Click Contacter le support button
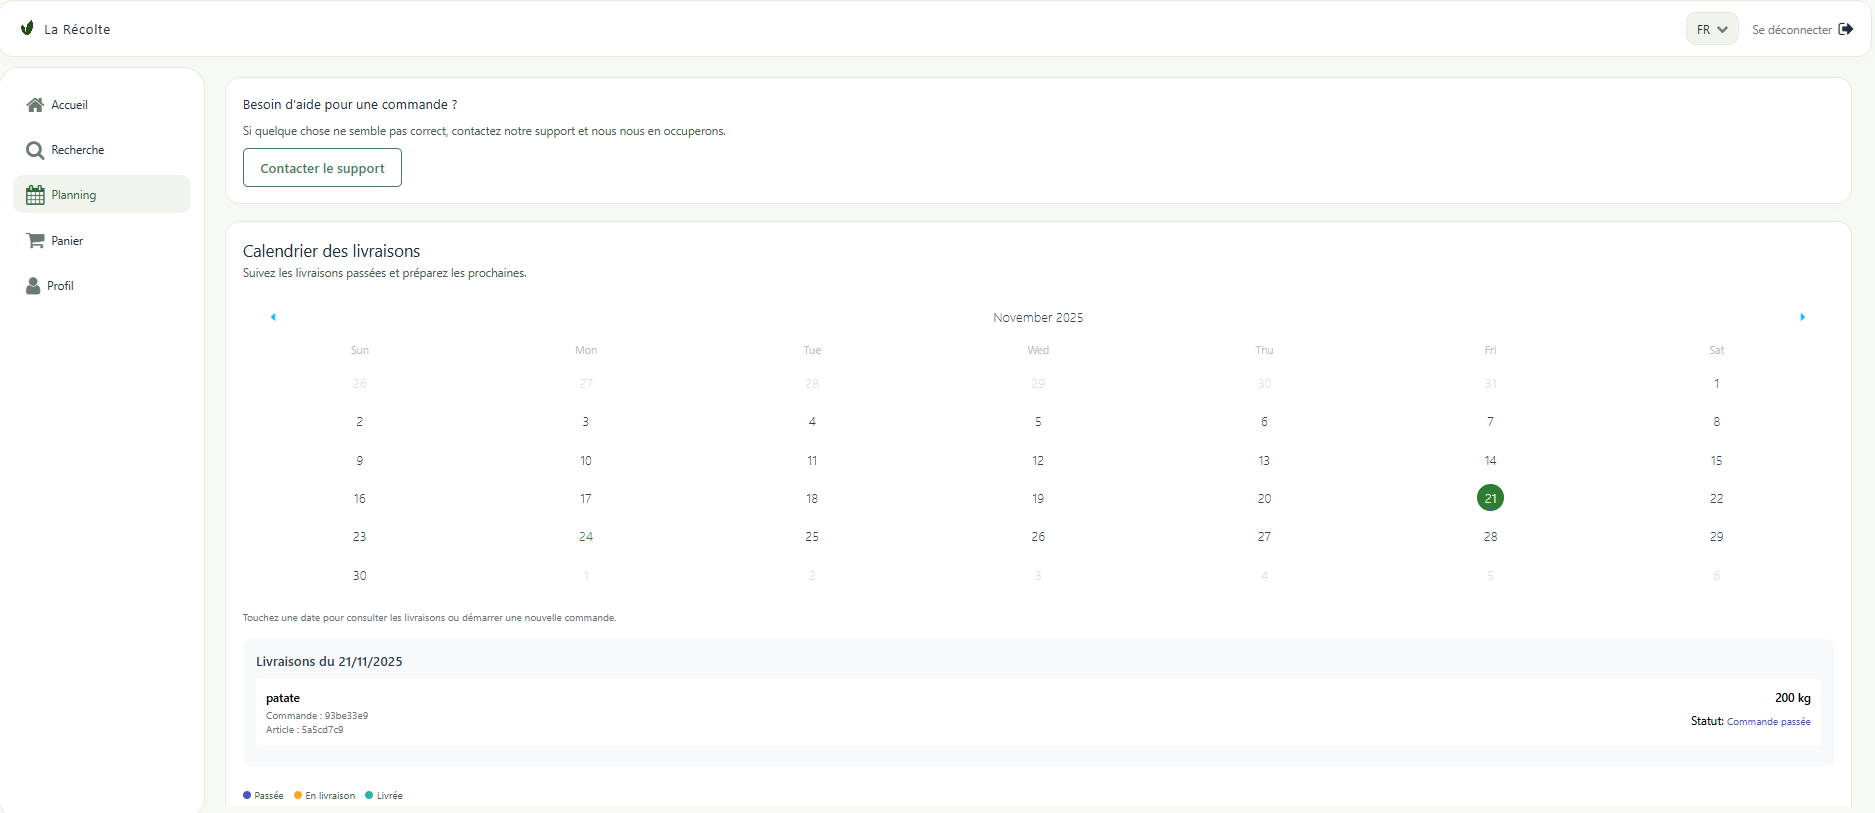This screenshot has height=813, width=1875. 322,168
